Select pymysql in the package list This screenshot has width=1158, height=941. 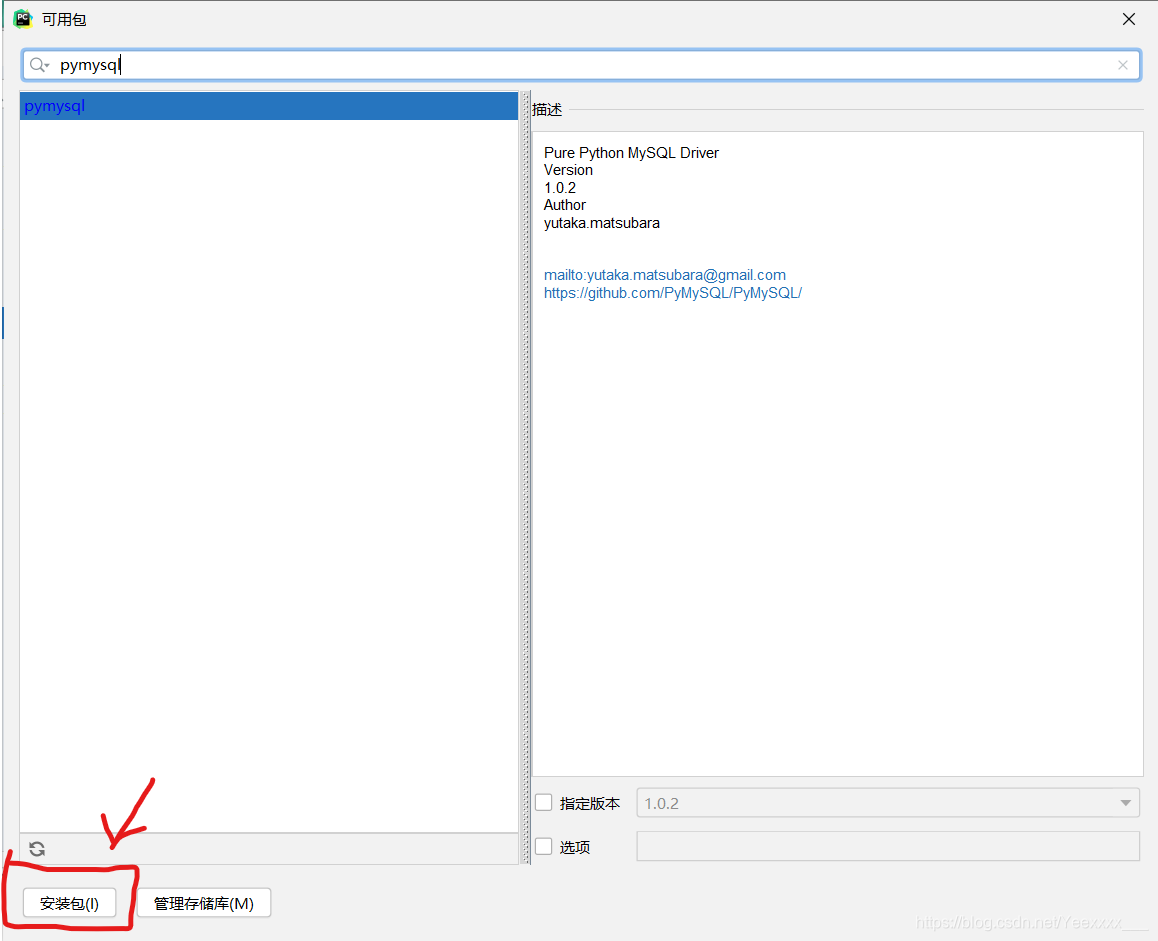269,106
